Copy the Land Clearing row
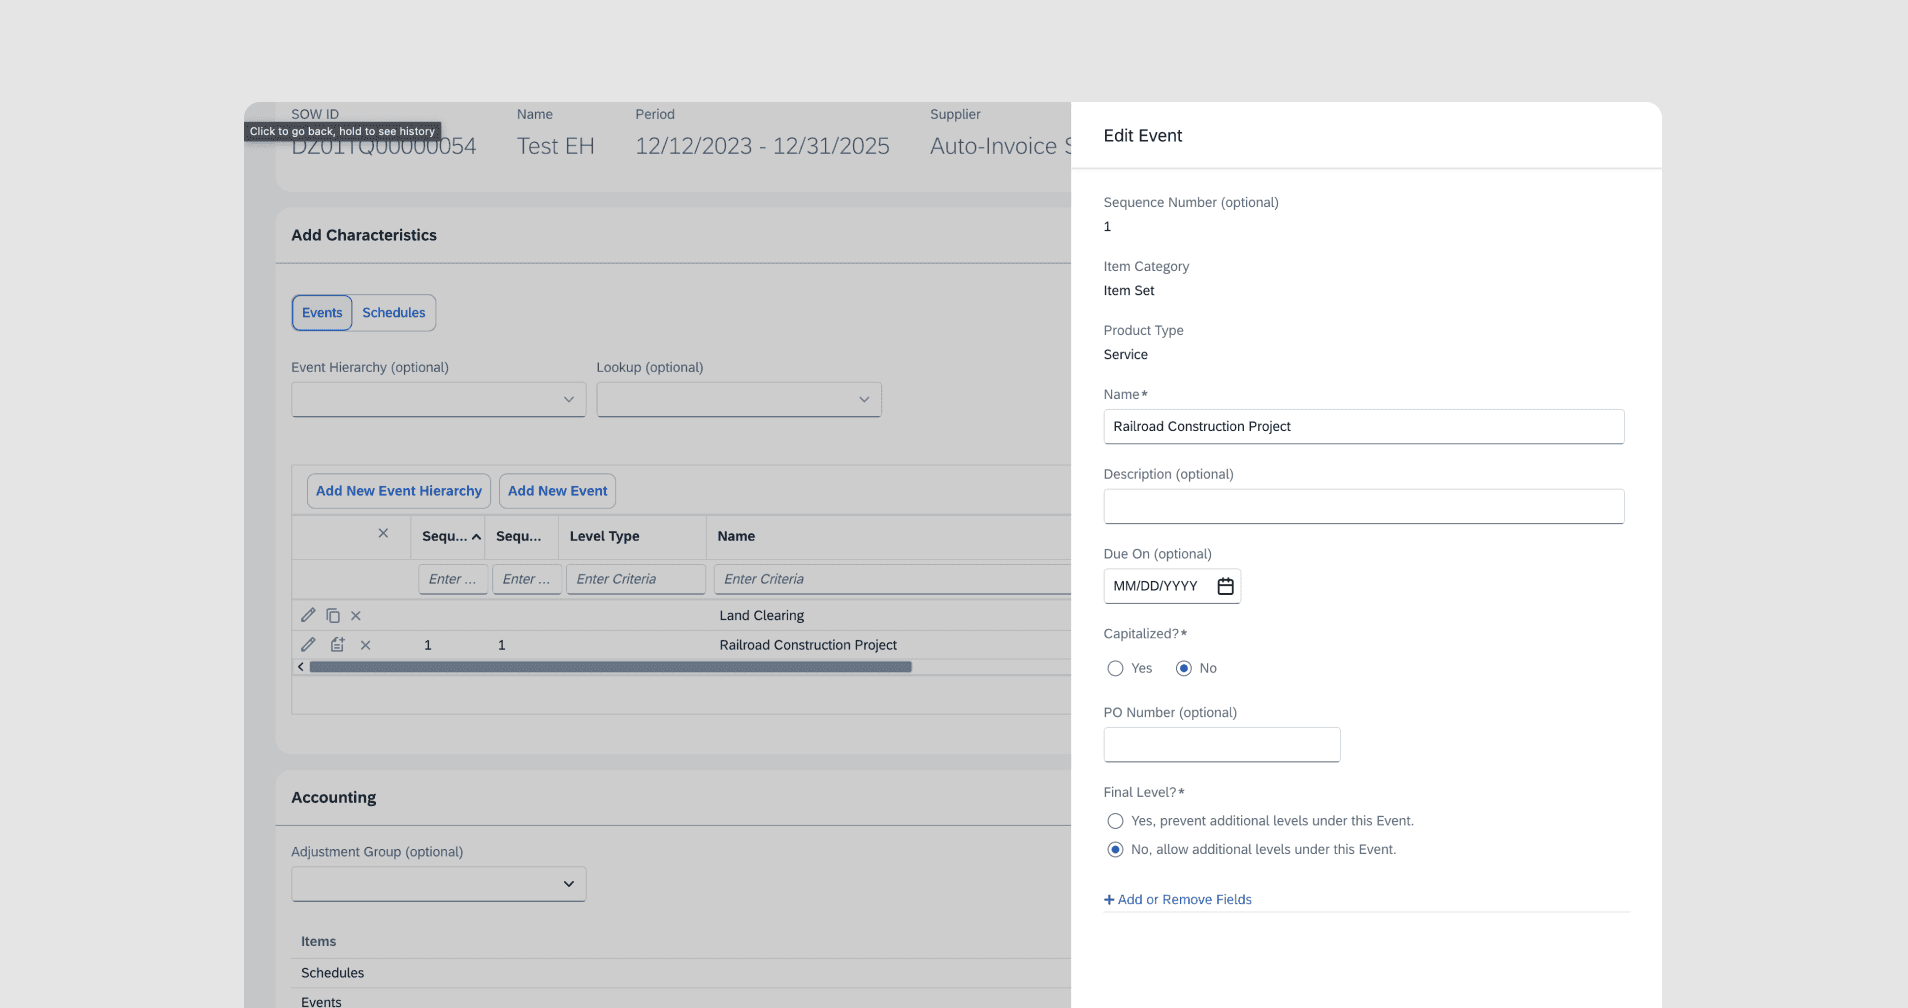Screen dimensions: 1908x1008 coord(333,616)
